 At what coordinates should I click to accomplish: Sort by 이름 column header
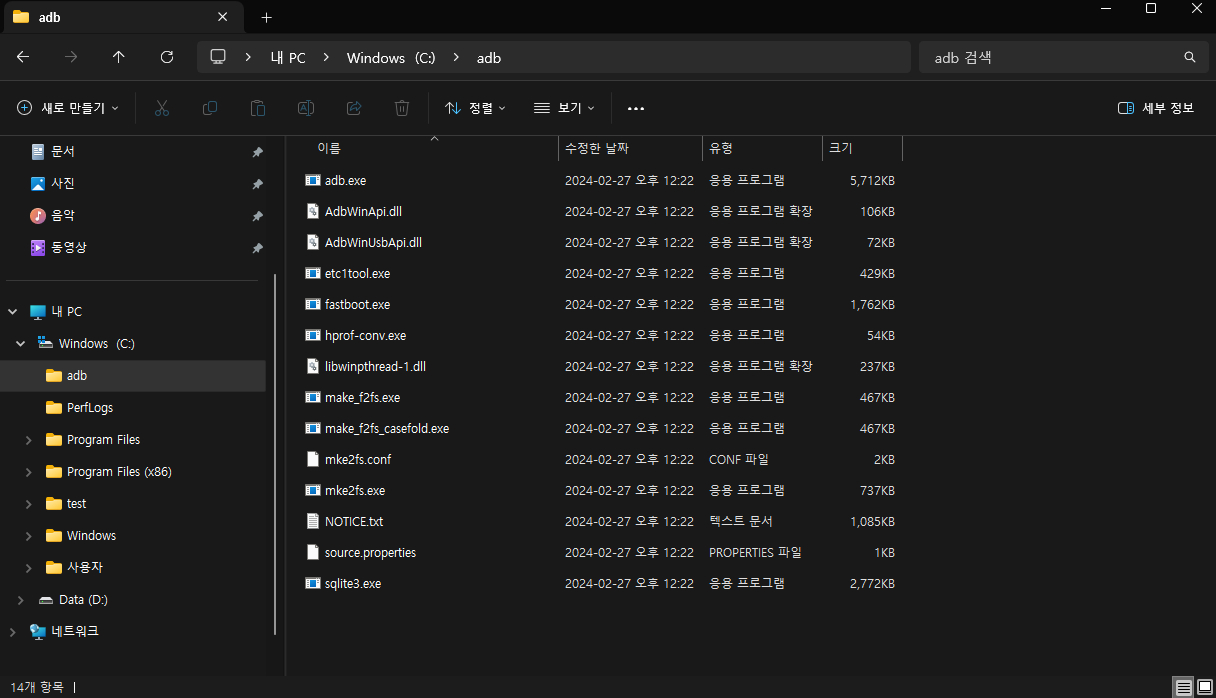point(329,148)
